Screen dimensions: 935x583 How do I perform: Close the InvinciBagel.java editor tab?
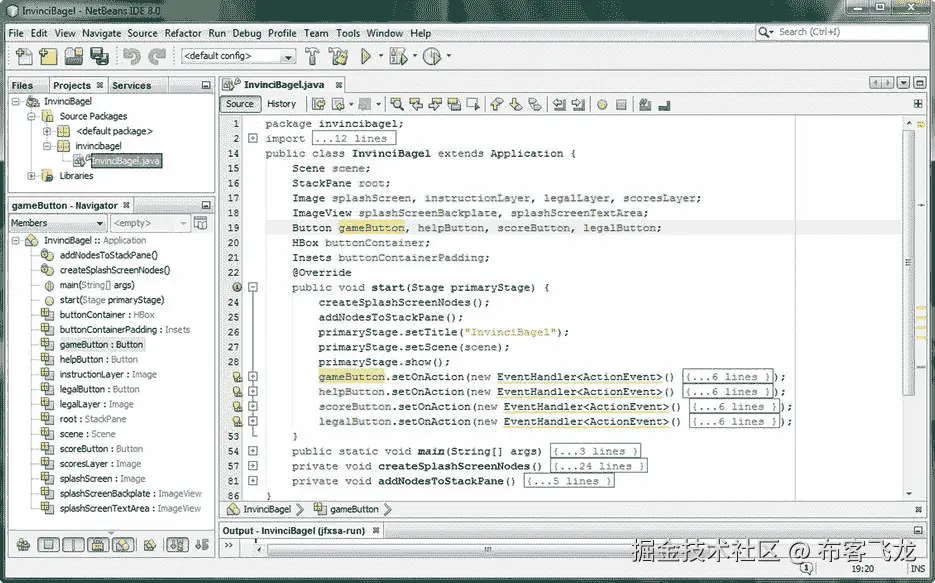point(339,85)
